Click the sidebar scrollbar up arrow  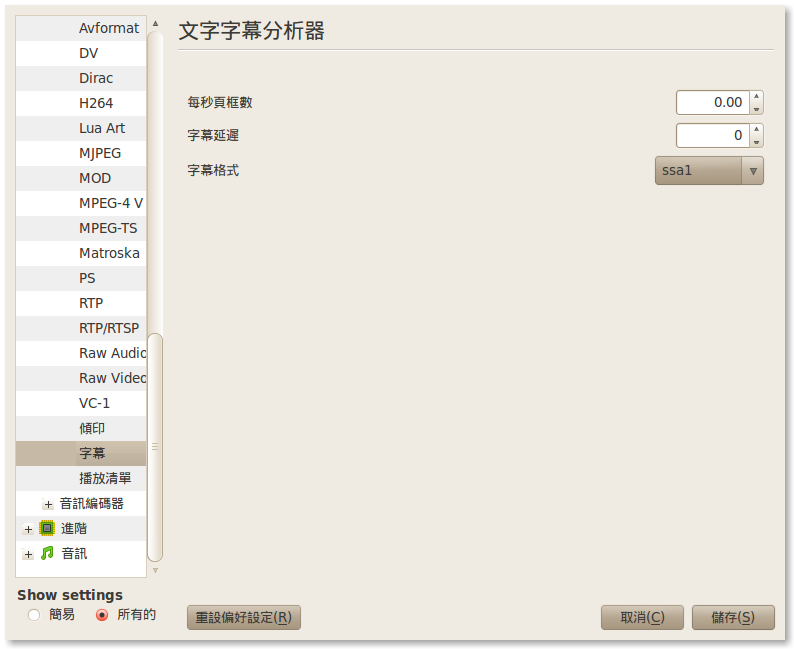tap(155, 23)
